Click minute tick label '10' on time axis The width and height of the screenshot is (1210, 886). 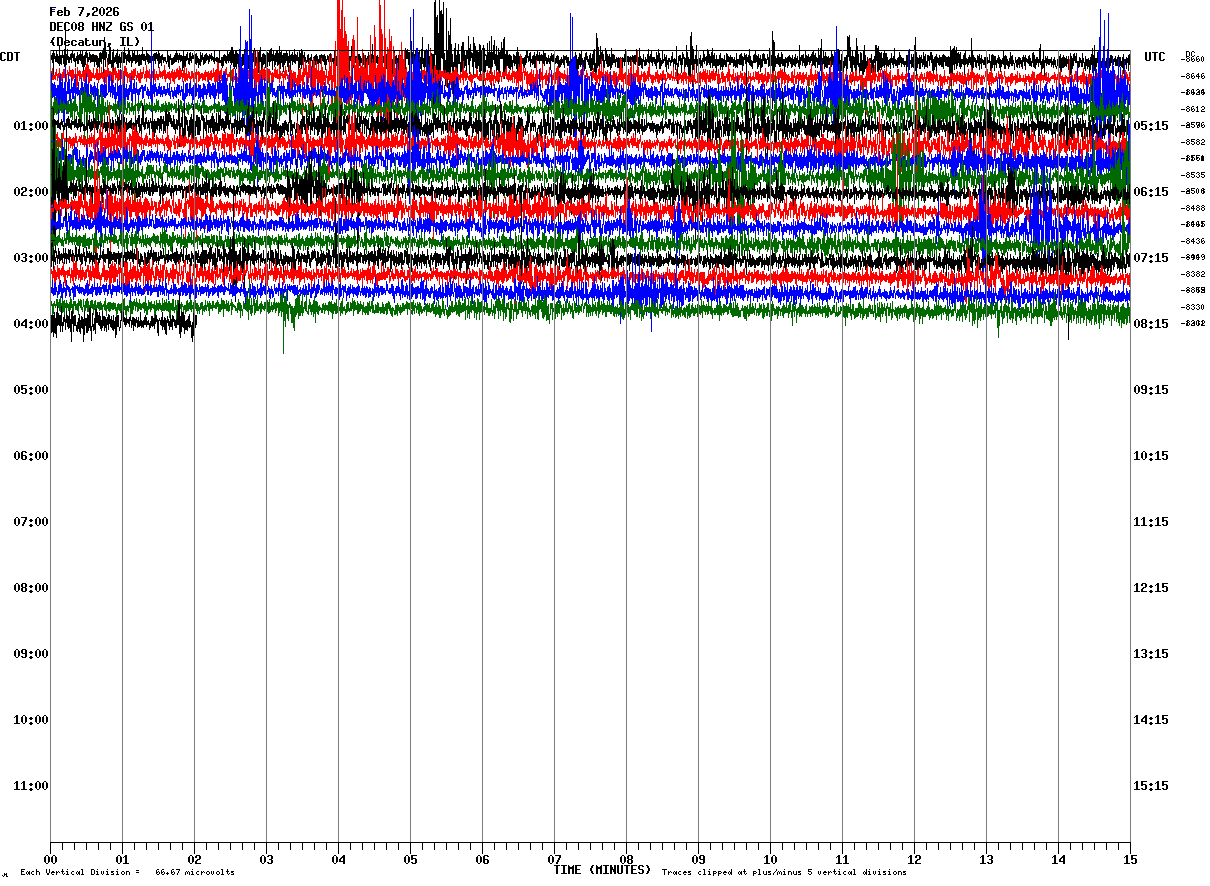[770, 859]
